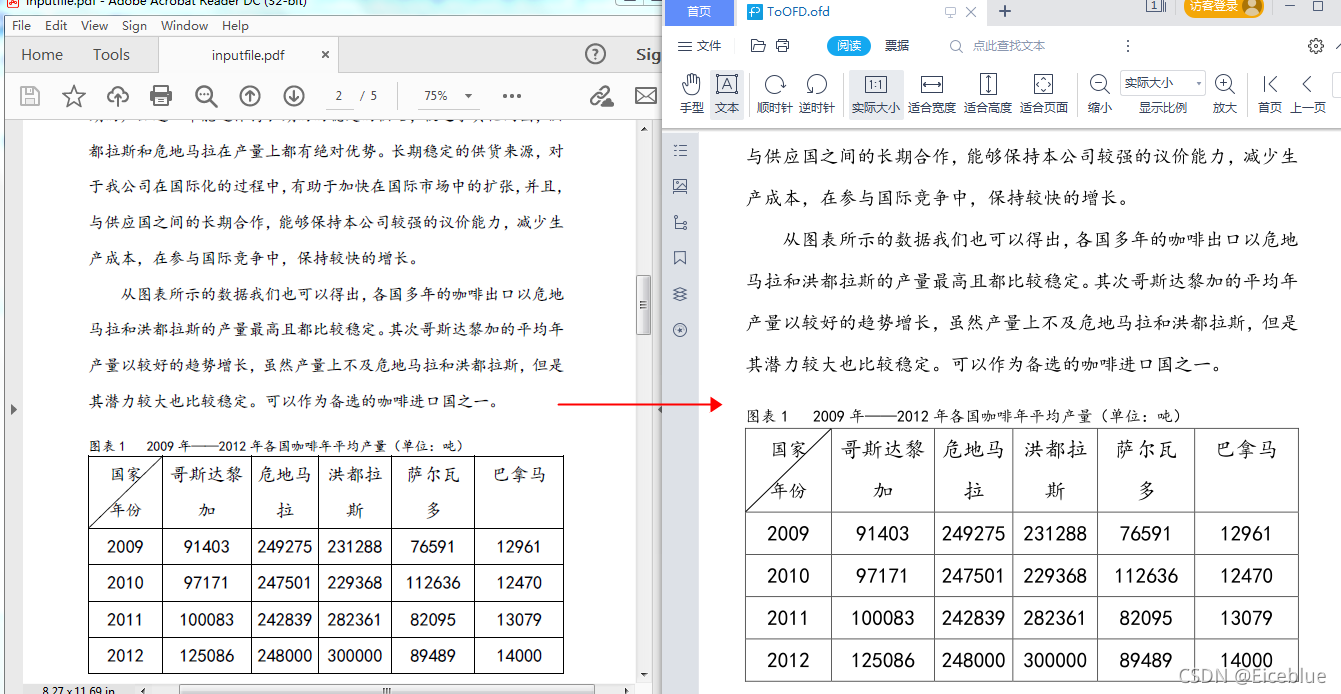Open the Sign menu in Acrobat
Screen dimensions: 1341x694
[x=134, y=26]
